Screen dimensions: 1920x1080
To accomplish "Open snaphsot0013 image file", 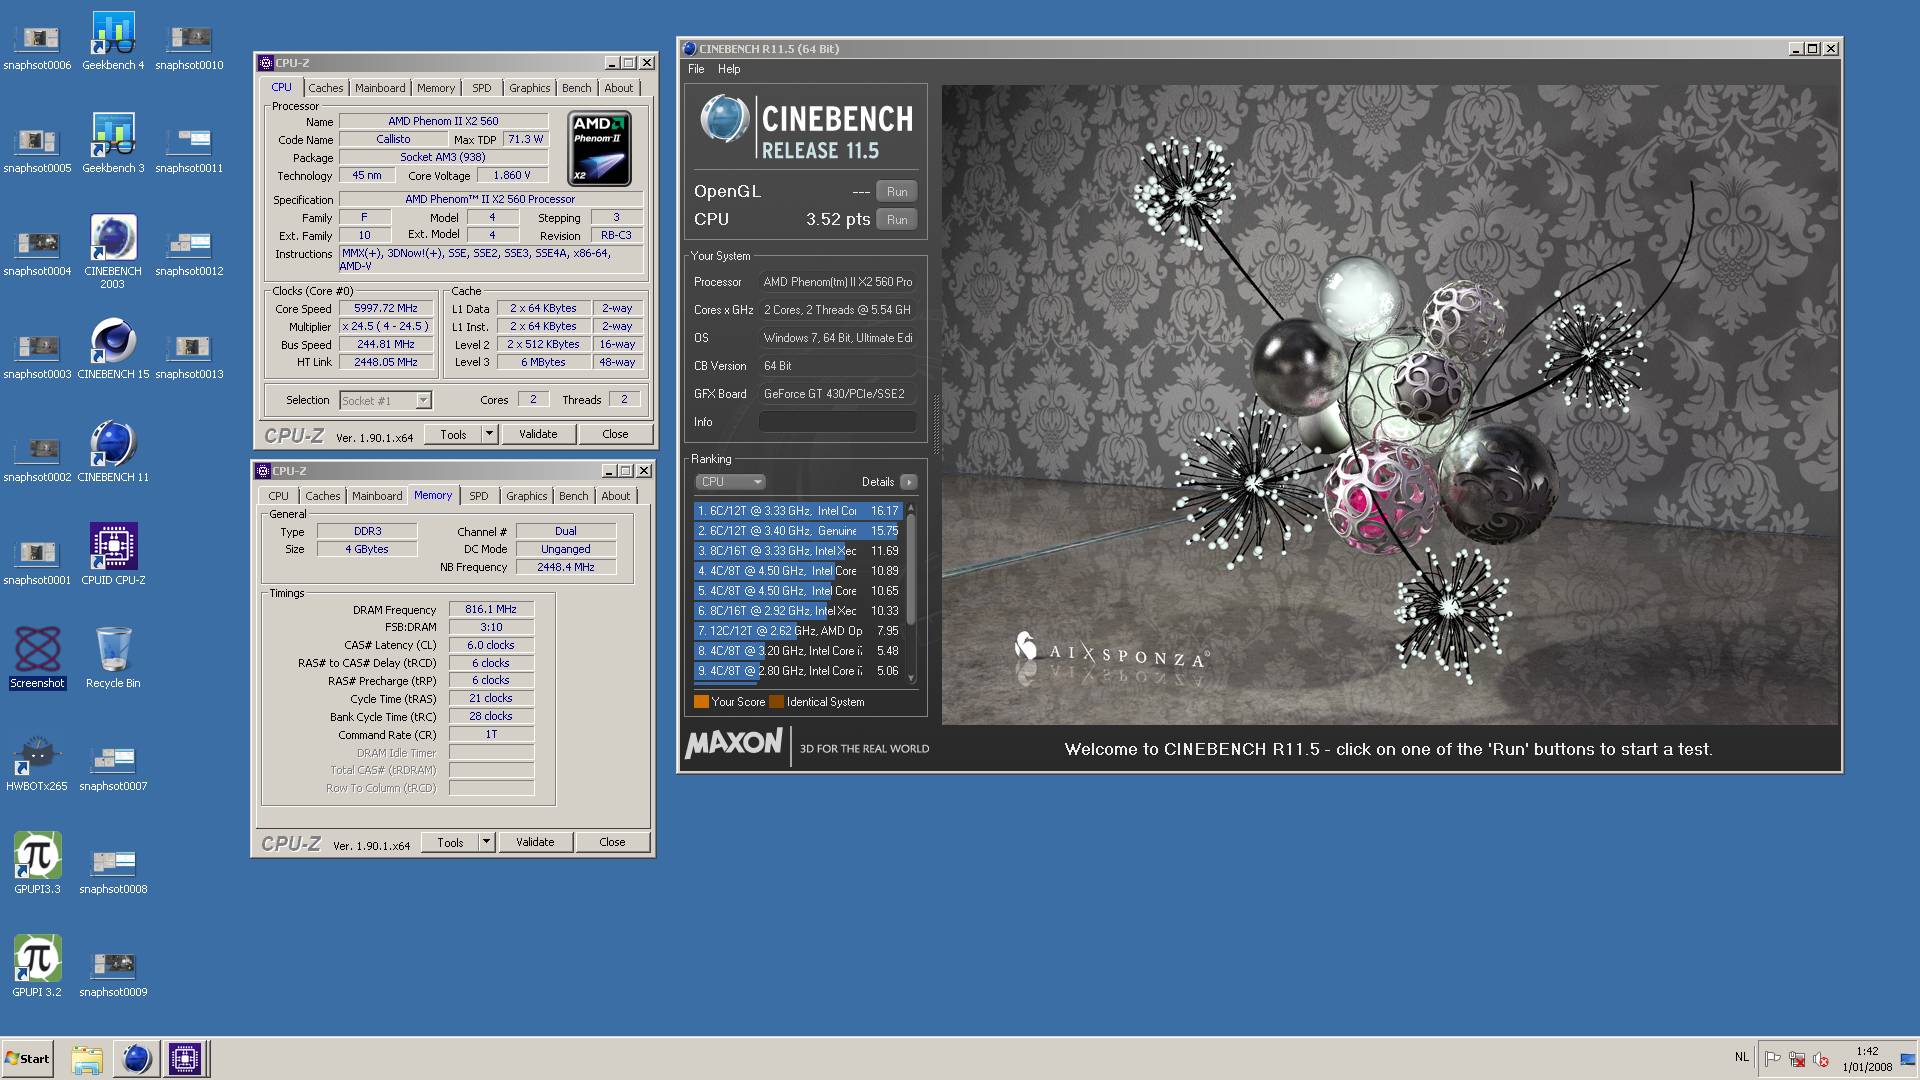I will point(189,356).
